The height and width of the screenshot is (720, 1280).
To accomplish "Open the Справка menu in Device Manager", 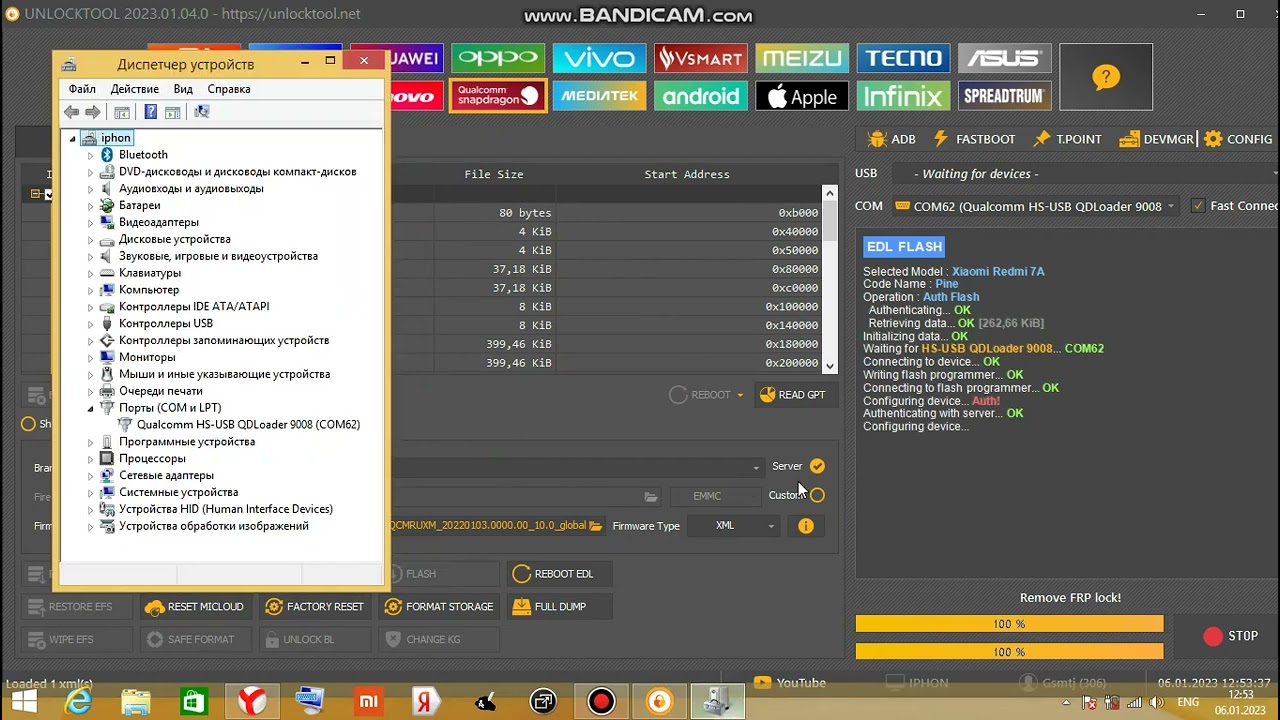I will (229, 89).
